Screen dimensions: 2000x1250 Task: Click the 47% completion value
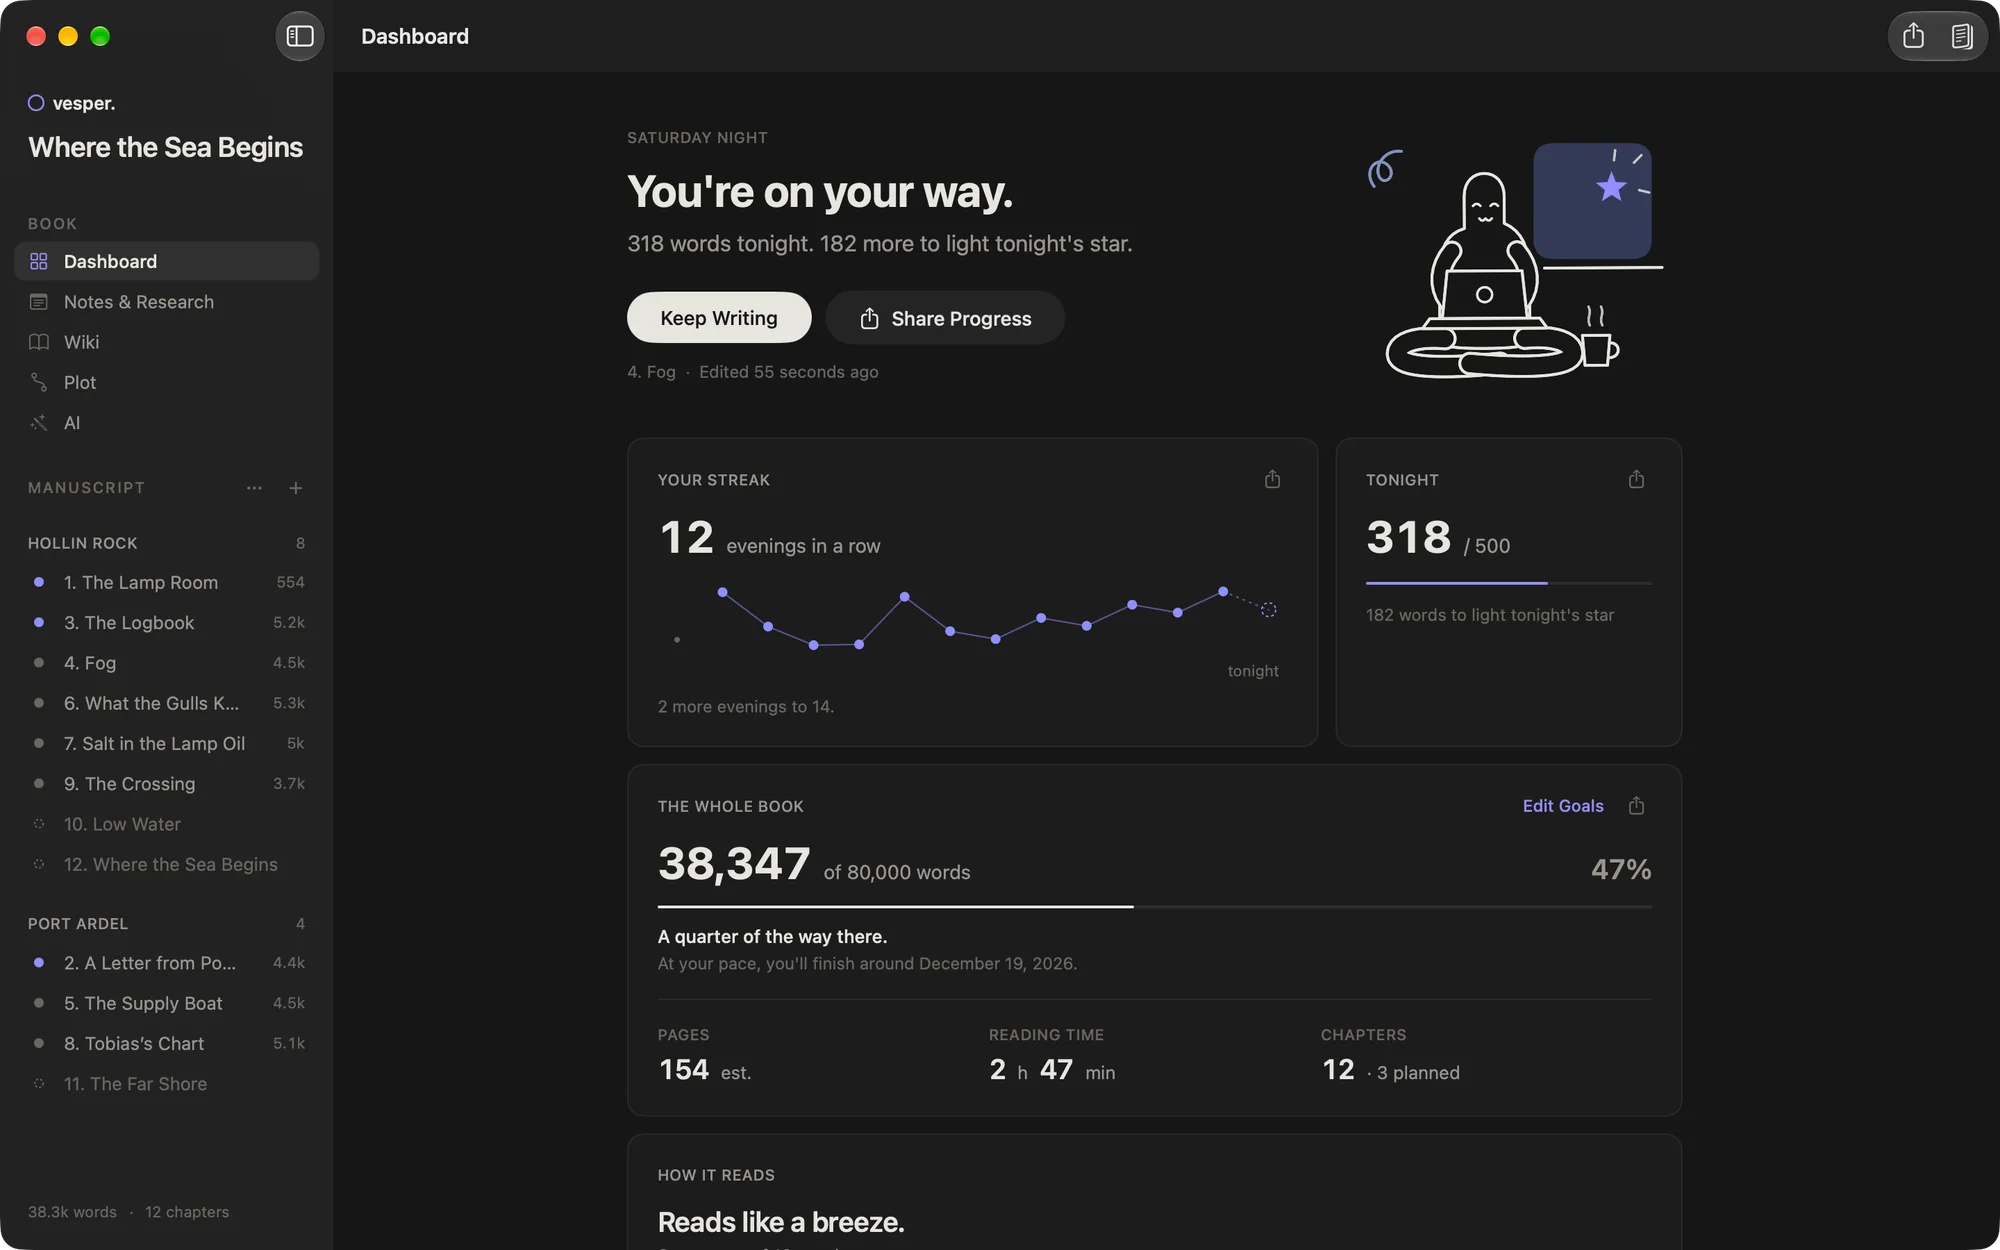pyautogui.click(x=1621, y=869)
